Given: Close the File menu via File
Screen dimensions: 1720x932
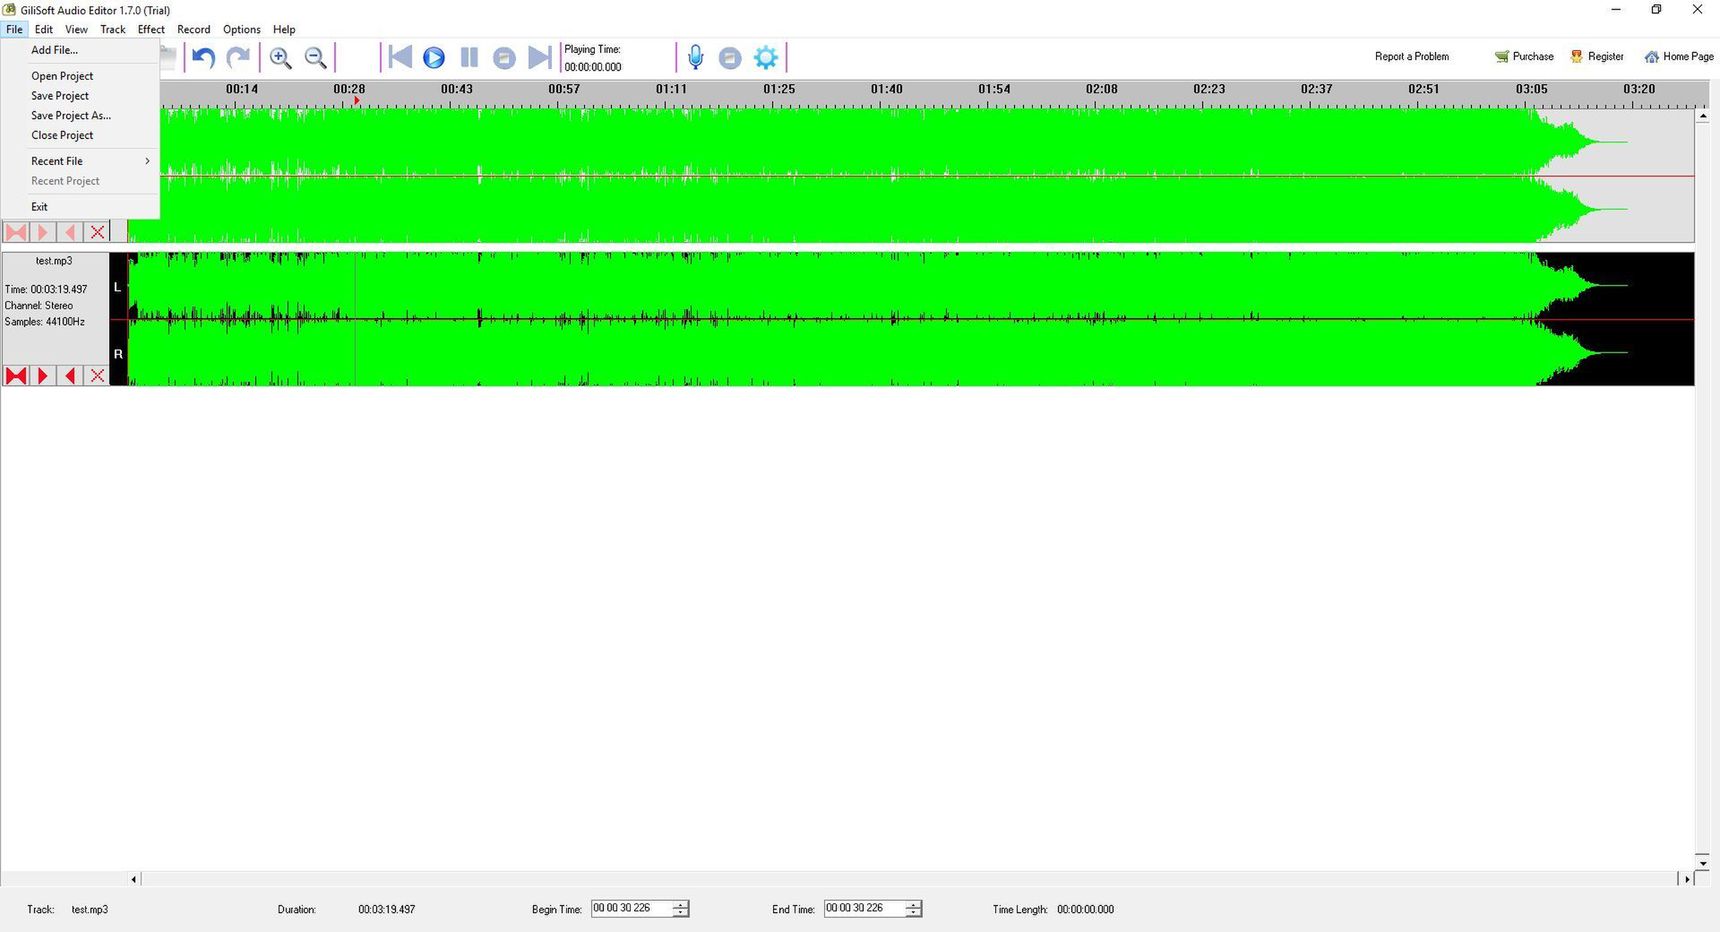Looking at the screenshot, I should pos(14,29).
